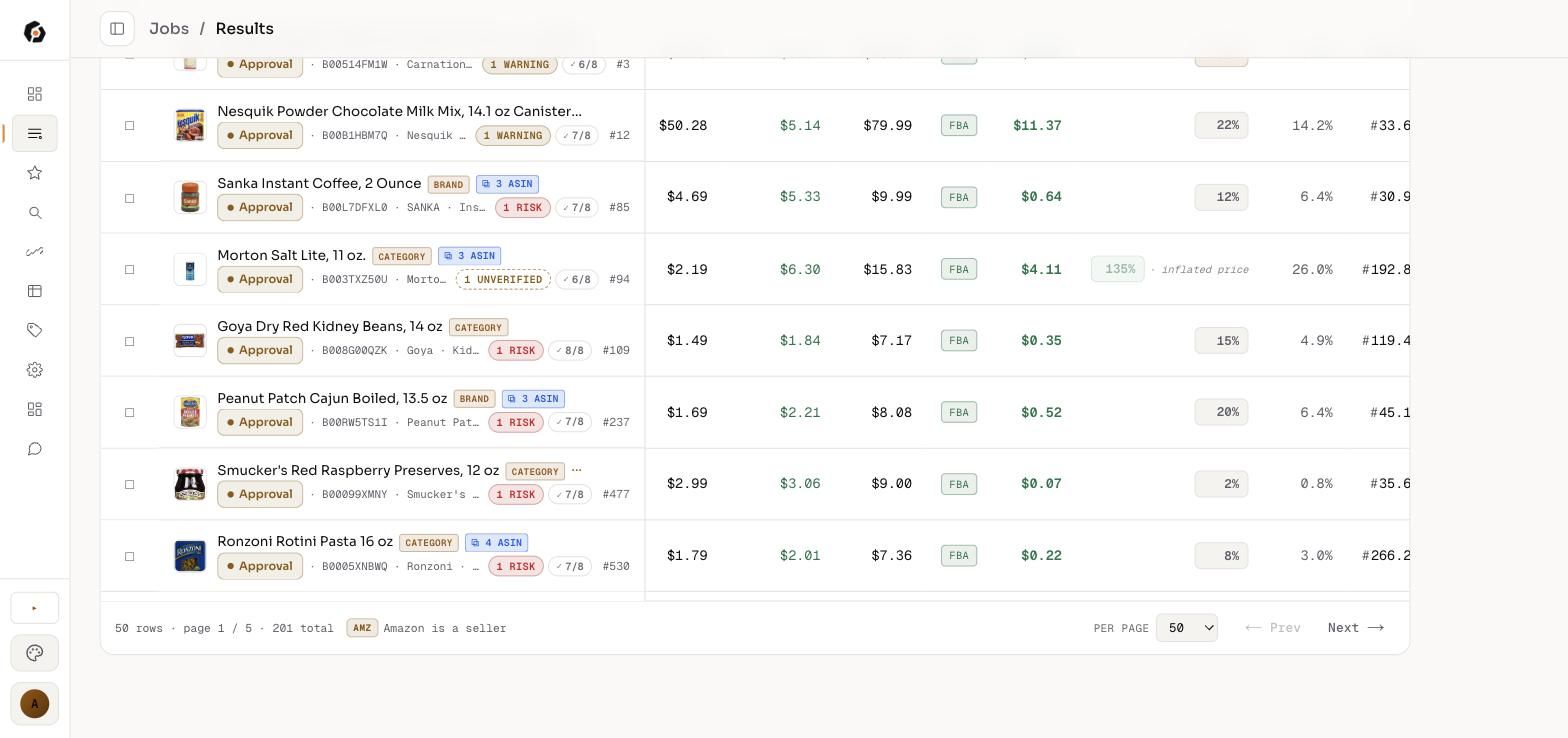This screenshot has width=1568, height=738.
Task: Click the 1 WARNING badge on Nesquik row
Action: [513, 136]
